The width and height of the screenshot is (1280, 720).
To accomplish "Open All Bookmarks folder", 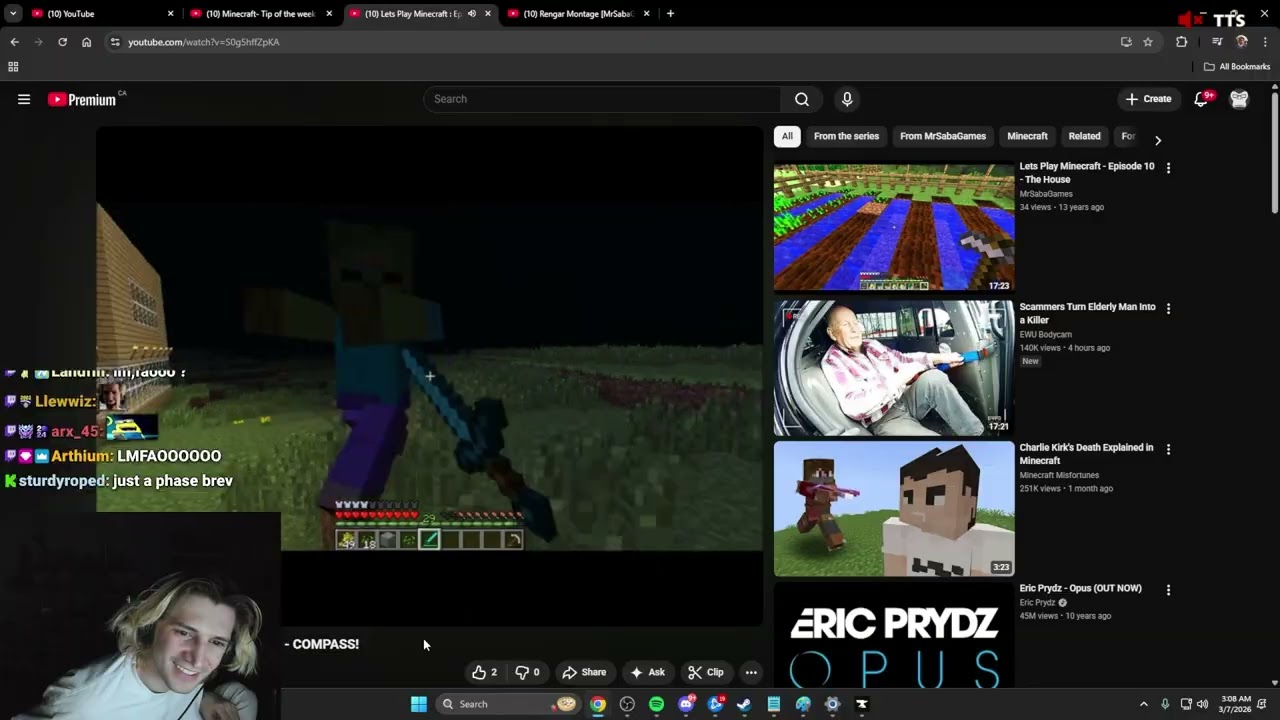I will pos(1237,67).
